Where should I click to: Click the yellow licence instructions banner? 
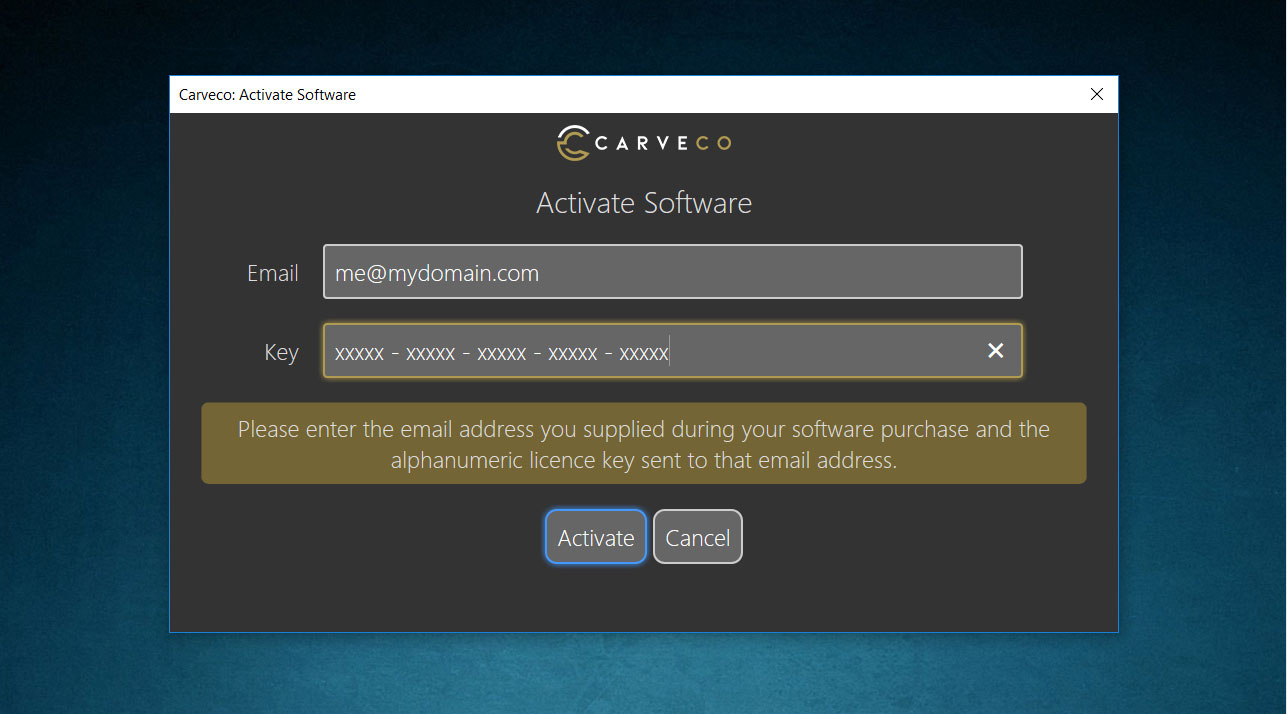[x=643, y=443]
